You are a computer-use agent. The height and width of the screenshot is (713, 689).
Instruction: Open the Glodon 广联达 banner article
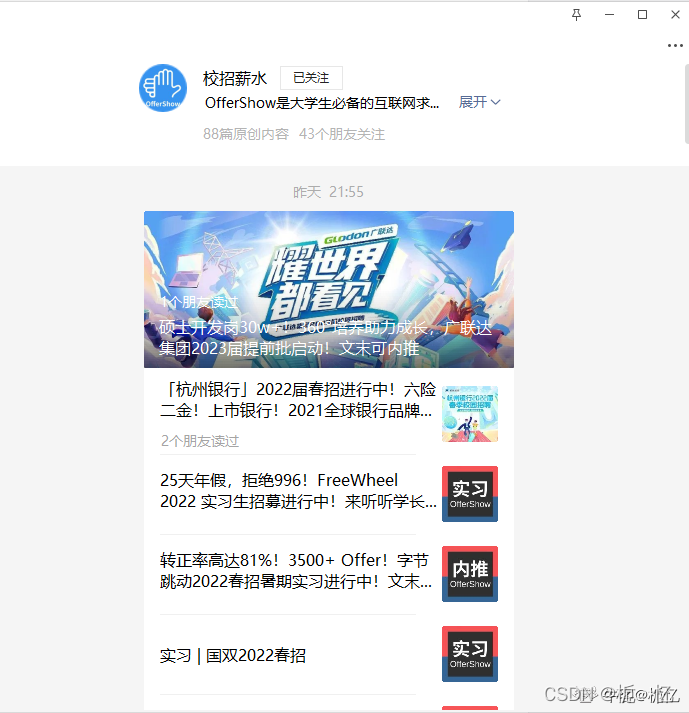(329, 289)
